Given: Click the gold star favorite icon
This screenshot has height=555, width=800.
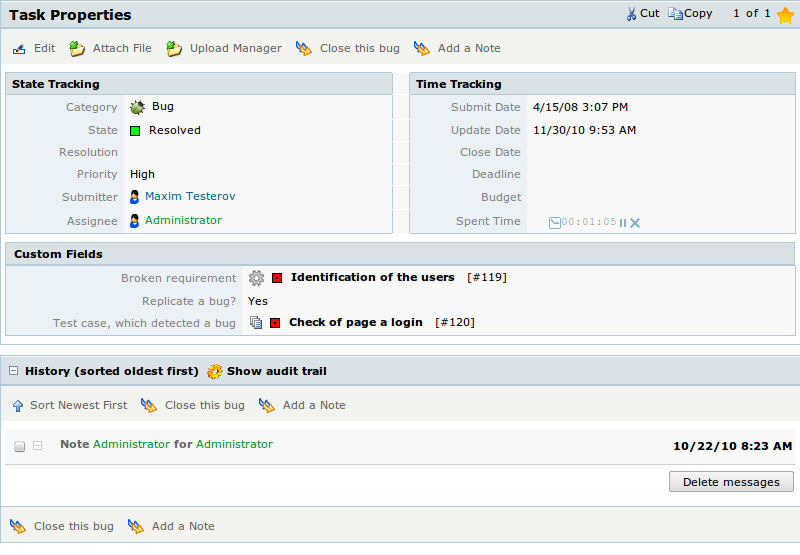Looking at the screenshot, I should pos(785,15).
